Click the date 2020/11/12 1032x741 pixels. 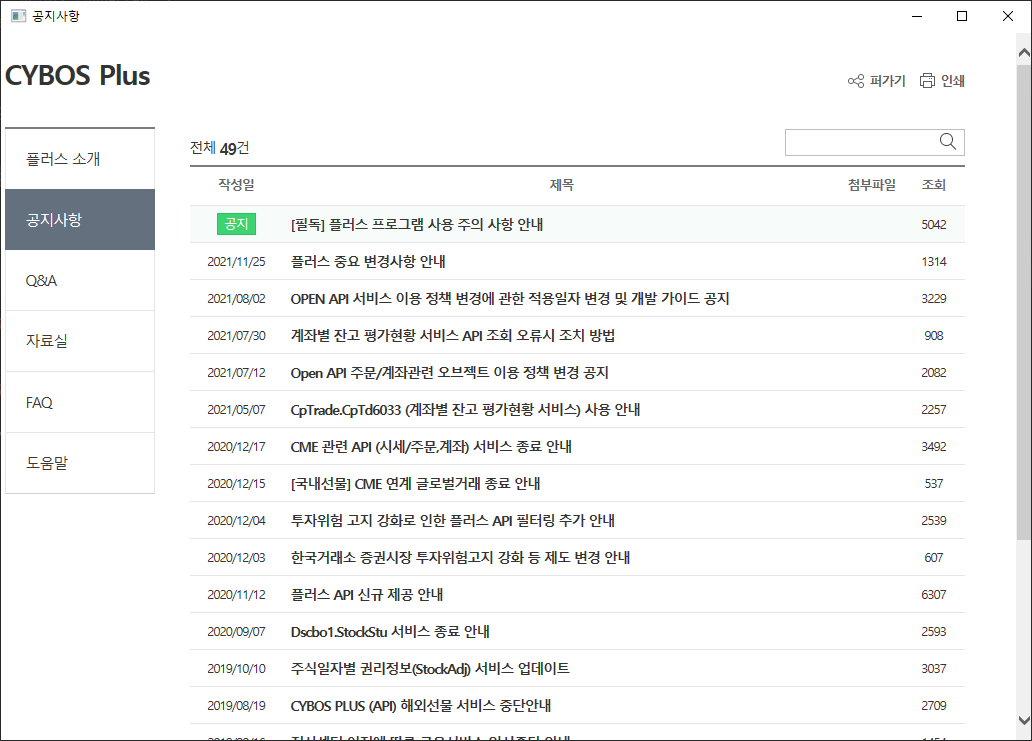click(x=236, y=595)
